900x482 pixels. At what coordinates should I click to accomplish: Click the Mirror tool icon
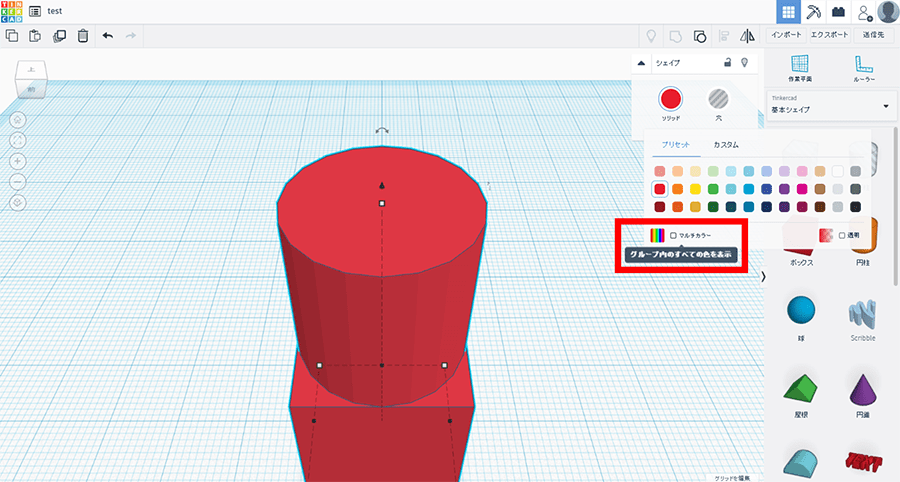pyautogui.click(x=746, y=36)
